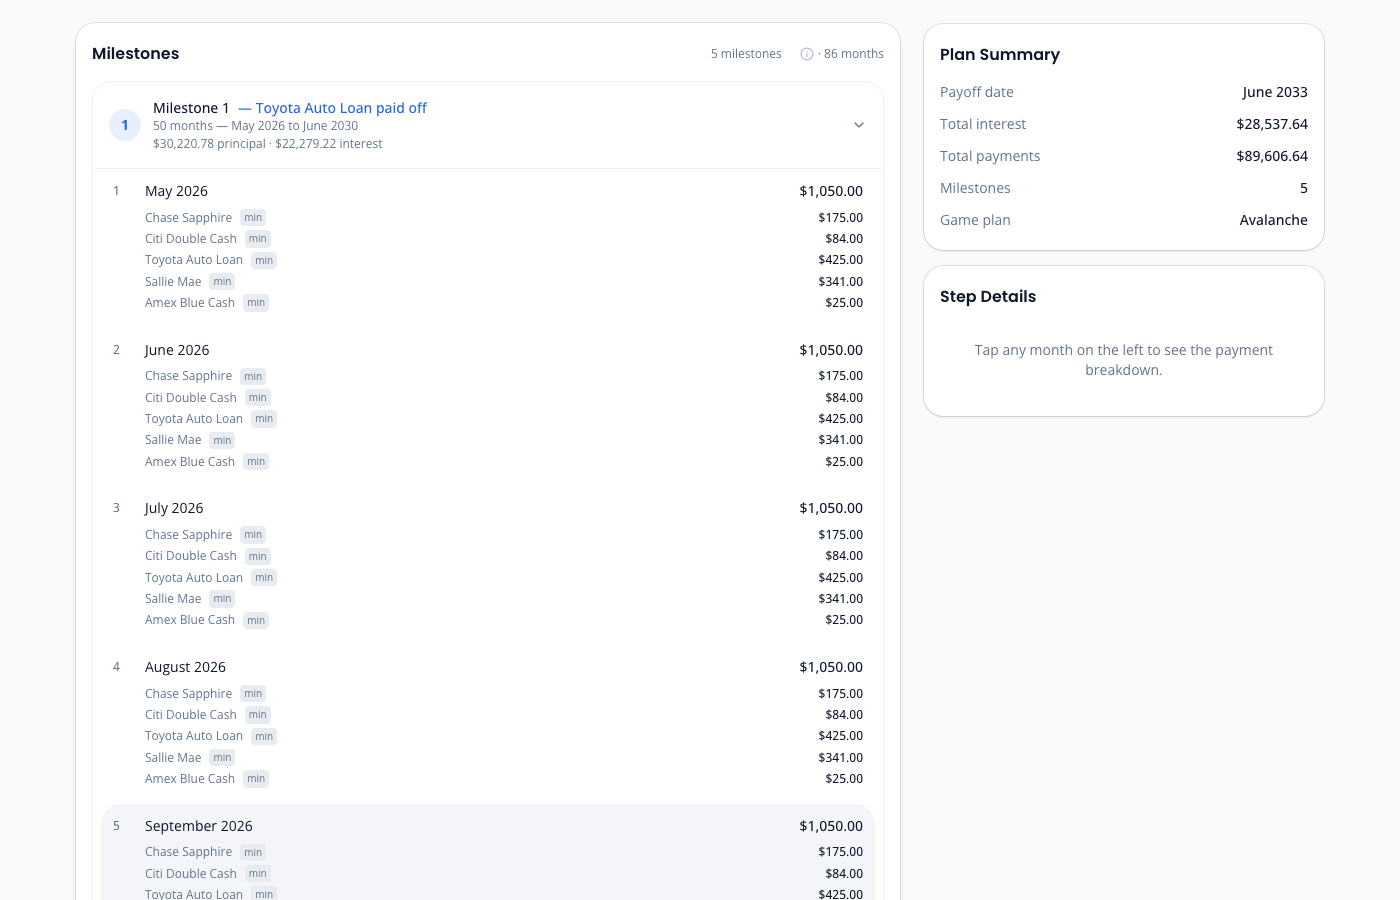1400x900 pixels.
Task: Click Sallie Mae's min badge in May 2026
Action: [x=221, y=281]
